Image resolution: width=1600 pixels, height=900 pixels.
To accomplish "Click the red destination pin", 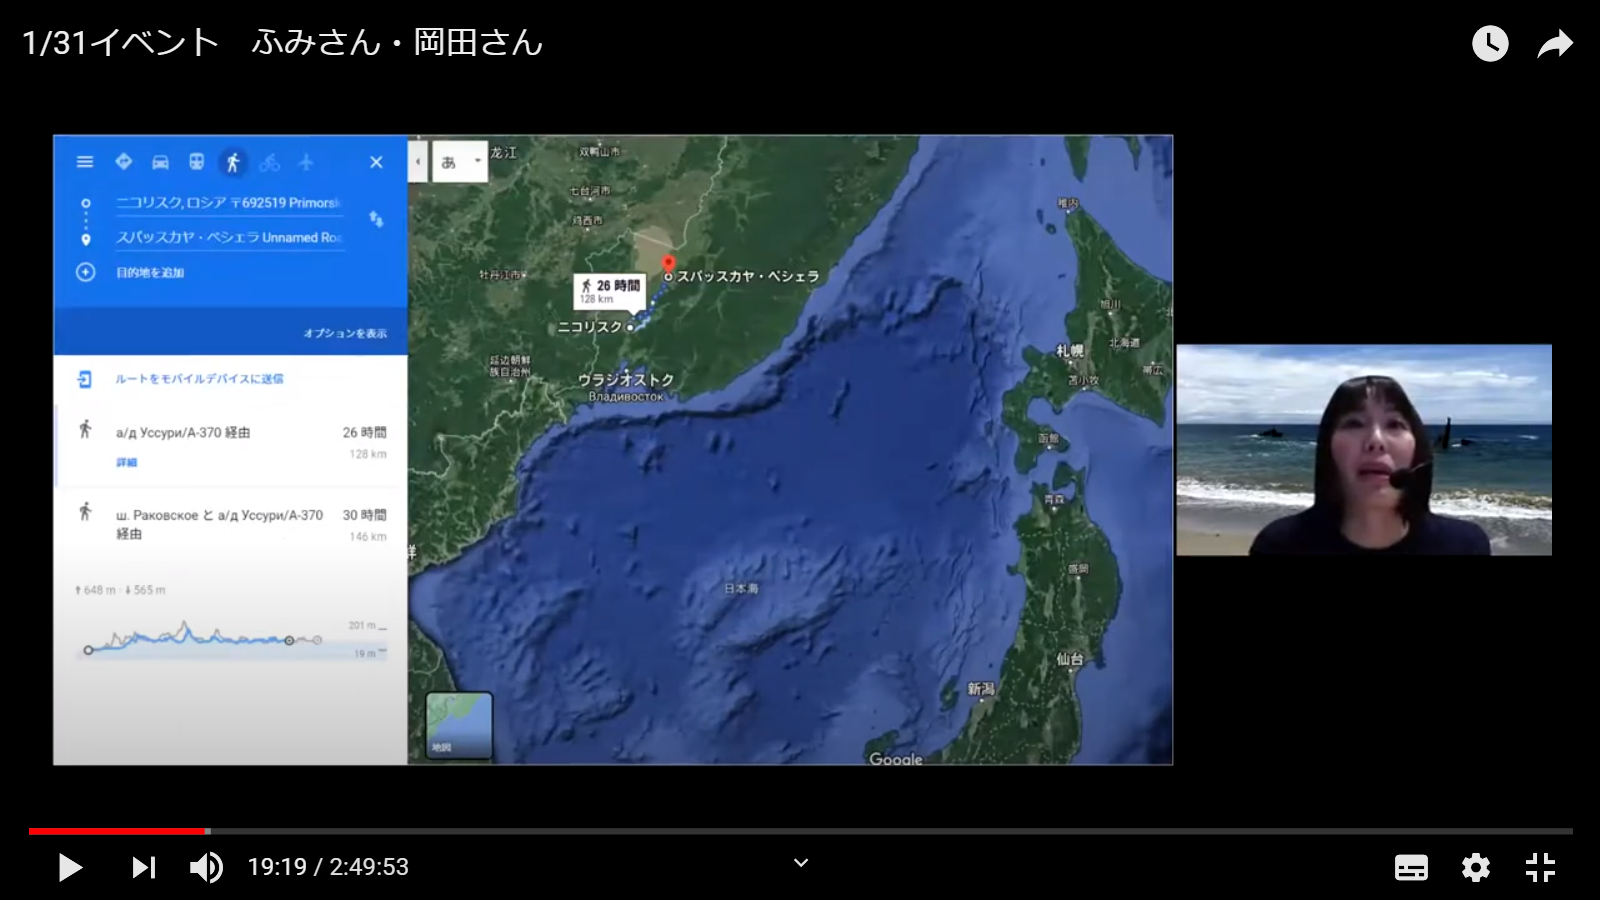I will click(668, 265).
